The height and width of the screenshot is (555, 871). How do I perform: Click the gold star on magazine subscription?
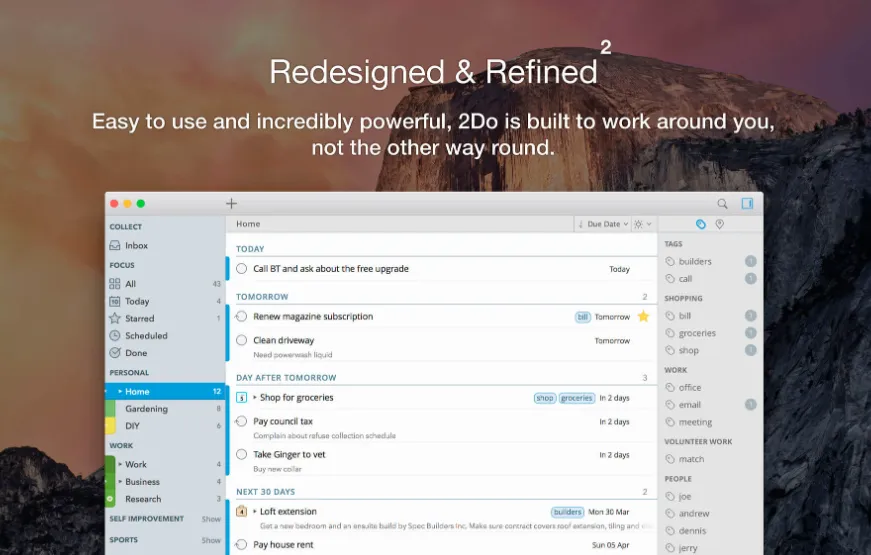643,317
